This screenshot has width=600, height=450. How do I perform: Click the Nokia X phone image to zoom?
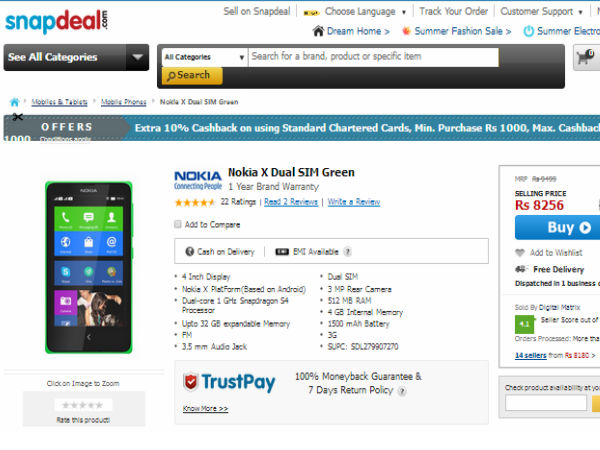[x=88, y=266]
